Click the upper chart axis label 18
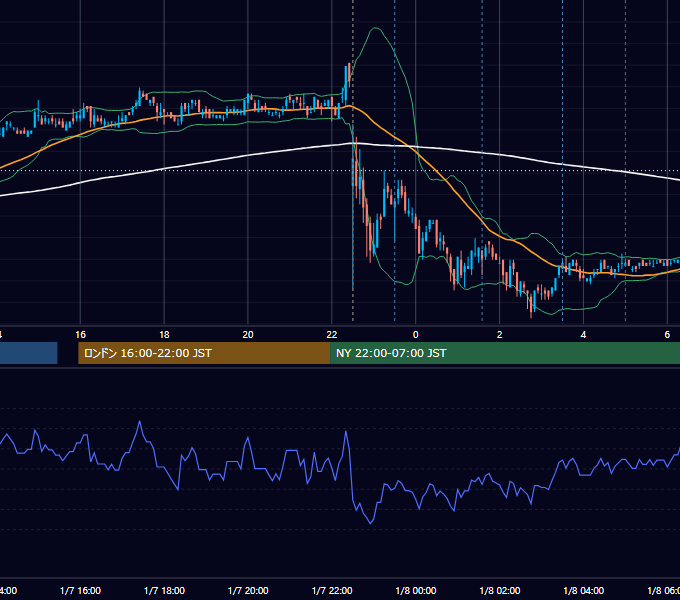The height and width of the screenshot is (600, 680). pyautogui.click(x=164, y=335)
